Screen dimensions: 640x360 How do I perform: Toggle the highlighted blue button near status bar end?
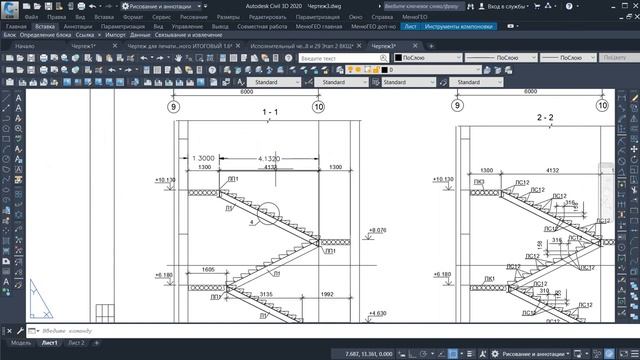pyautogui.click(x=609, y=354)
